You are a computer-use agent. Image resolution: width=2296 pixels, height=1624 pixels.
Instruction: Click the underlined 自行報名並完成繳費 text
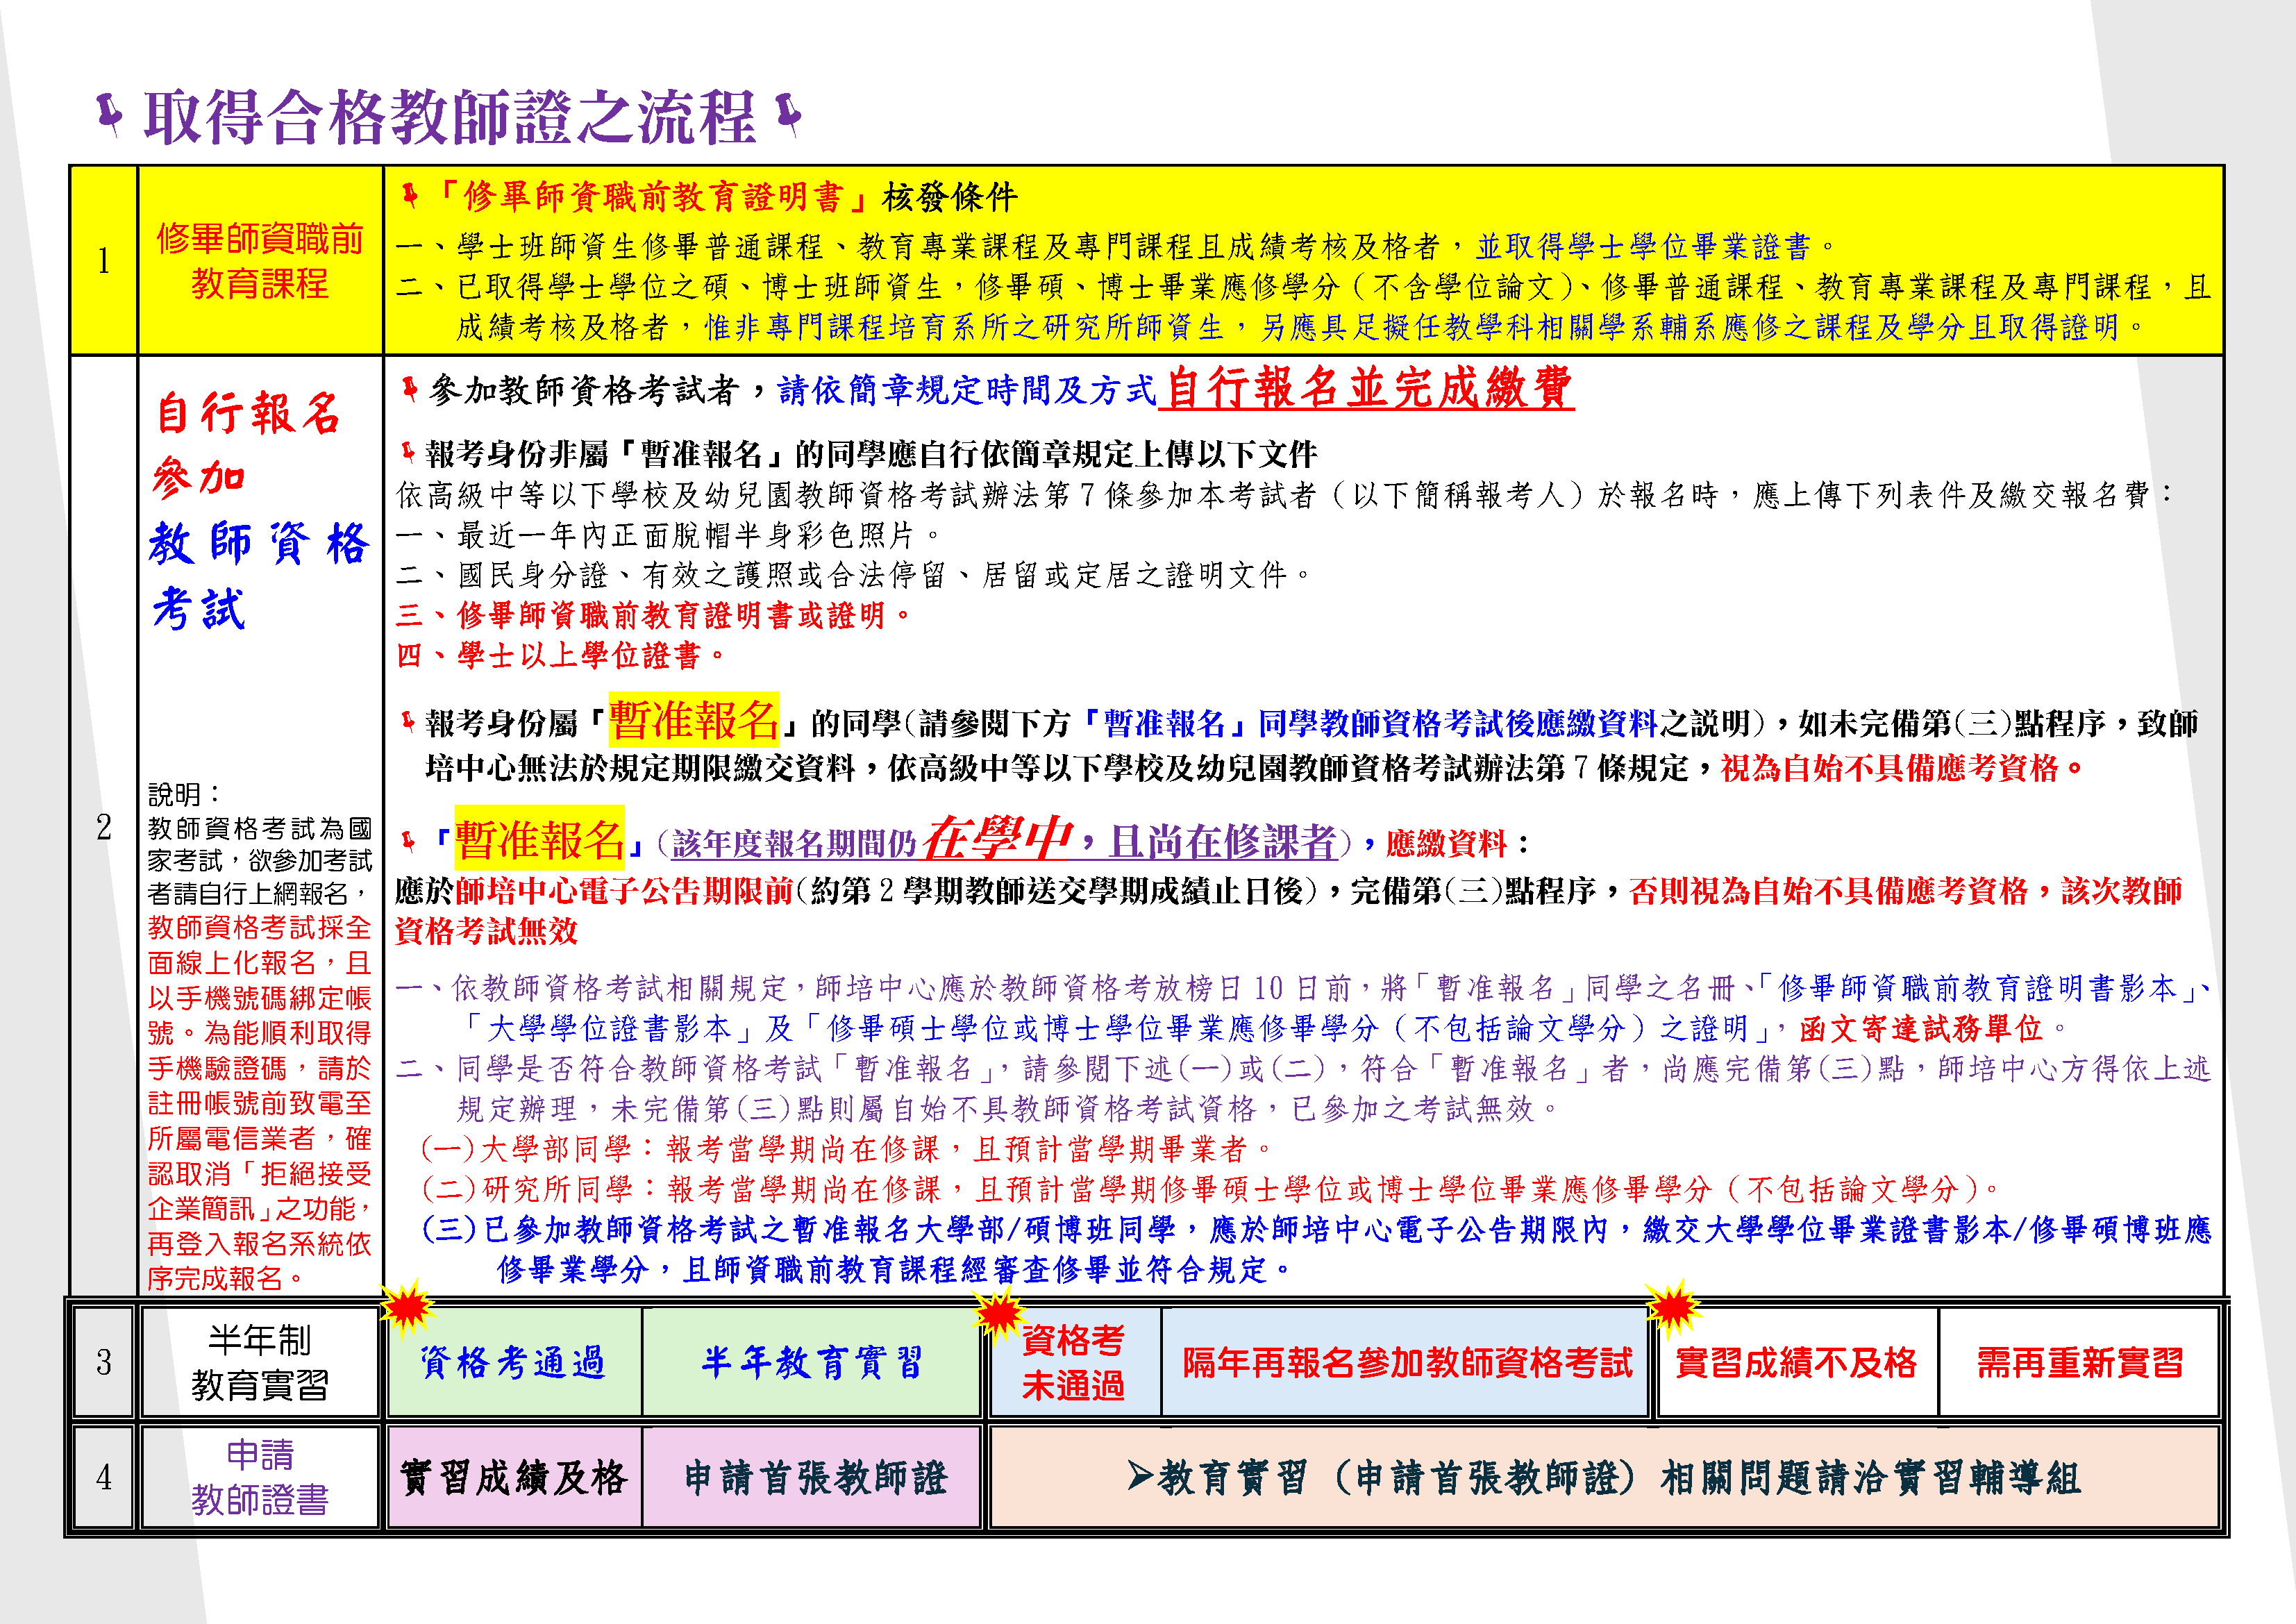1366,387
